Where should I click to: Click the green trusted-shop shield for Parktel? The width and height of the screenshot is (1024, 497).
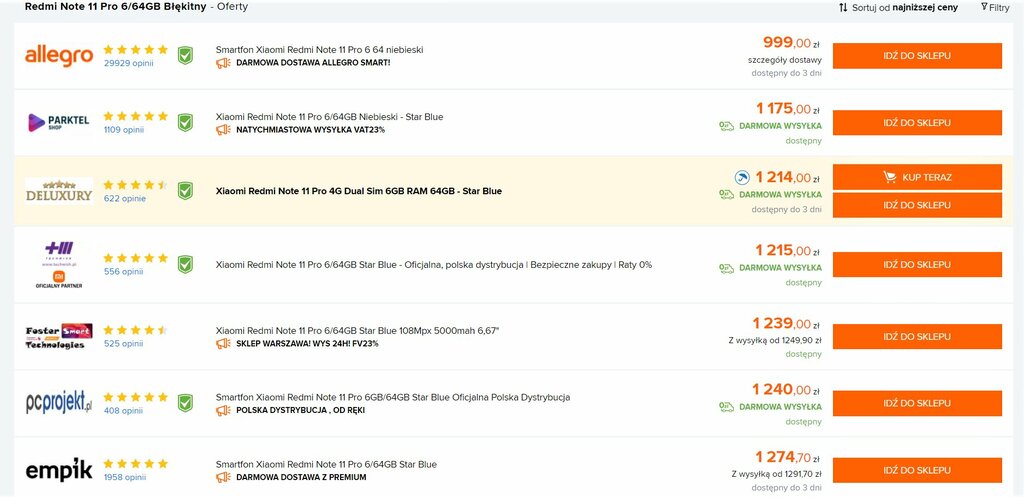pyautogui.click(x=185, y=122)
